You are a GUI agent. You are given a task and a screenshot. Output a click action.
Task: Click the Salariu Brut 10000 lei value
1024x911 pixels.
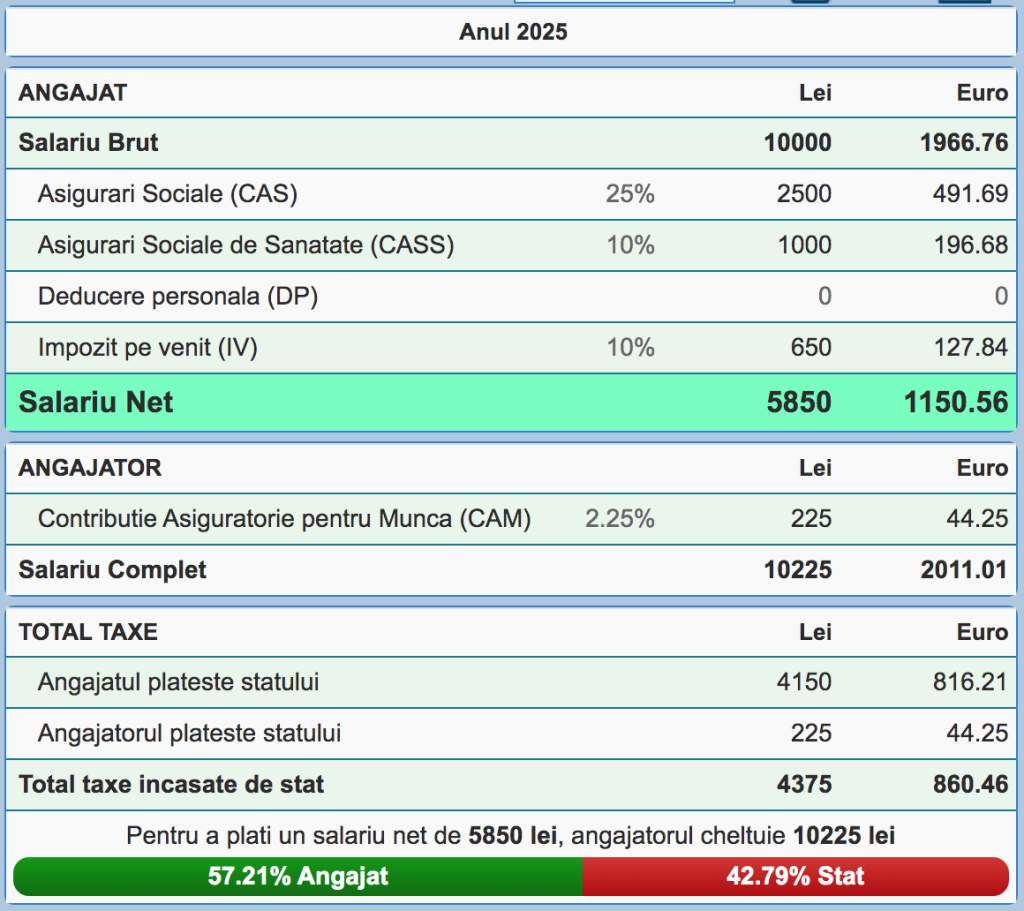pos(797,143)
